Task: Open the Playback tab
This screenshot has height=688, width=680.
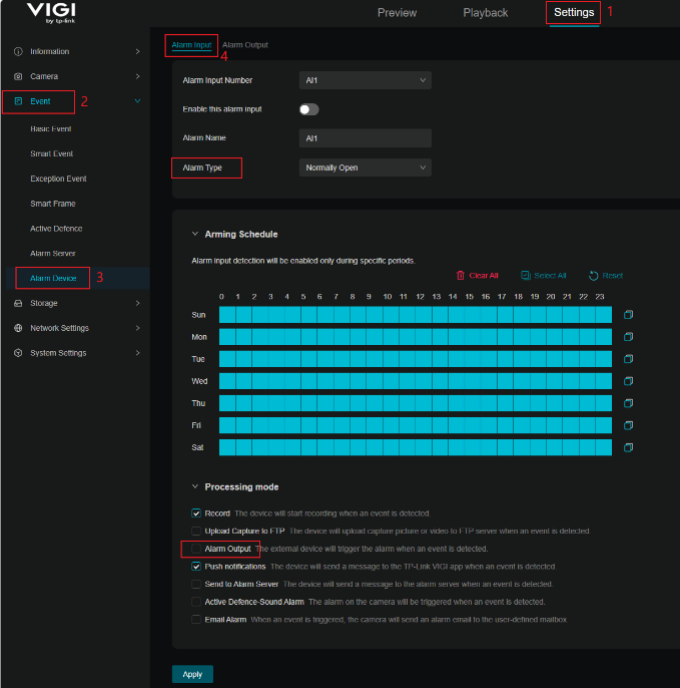Action: pos(485,13)
